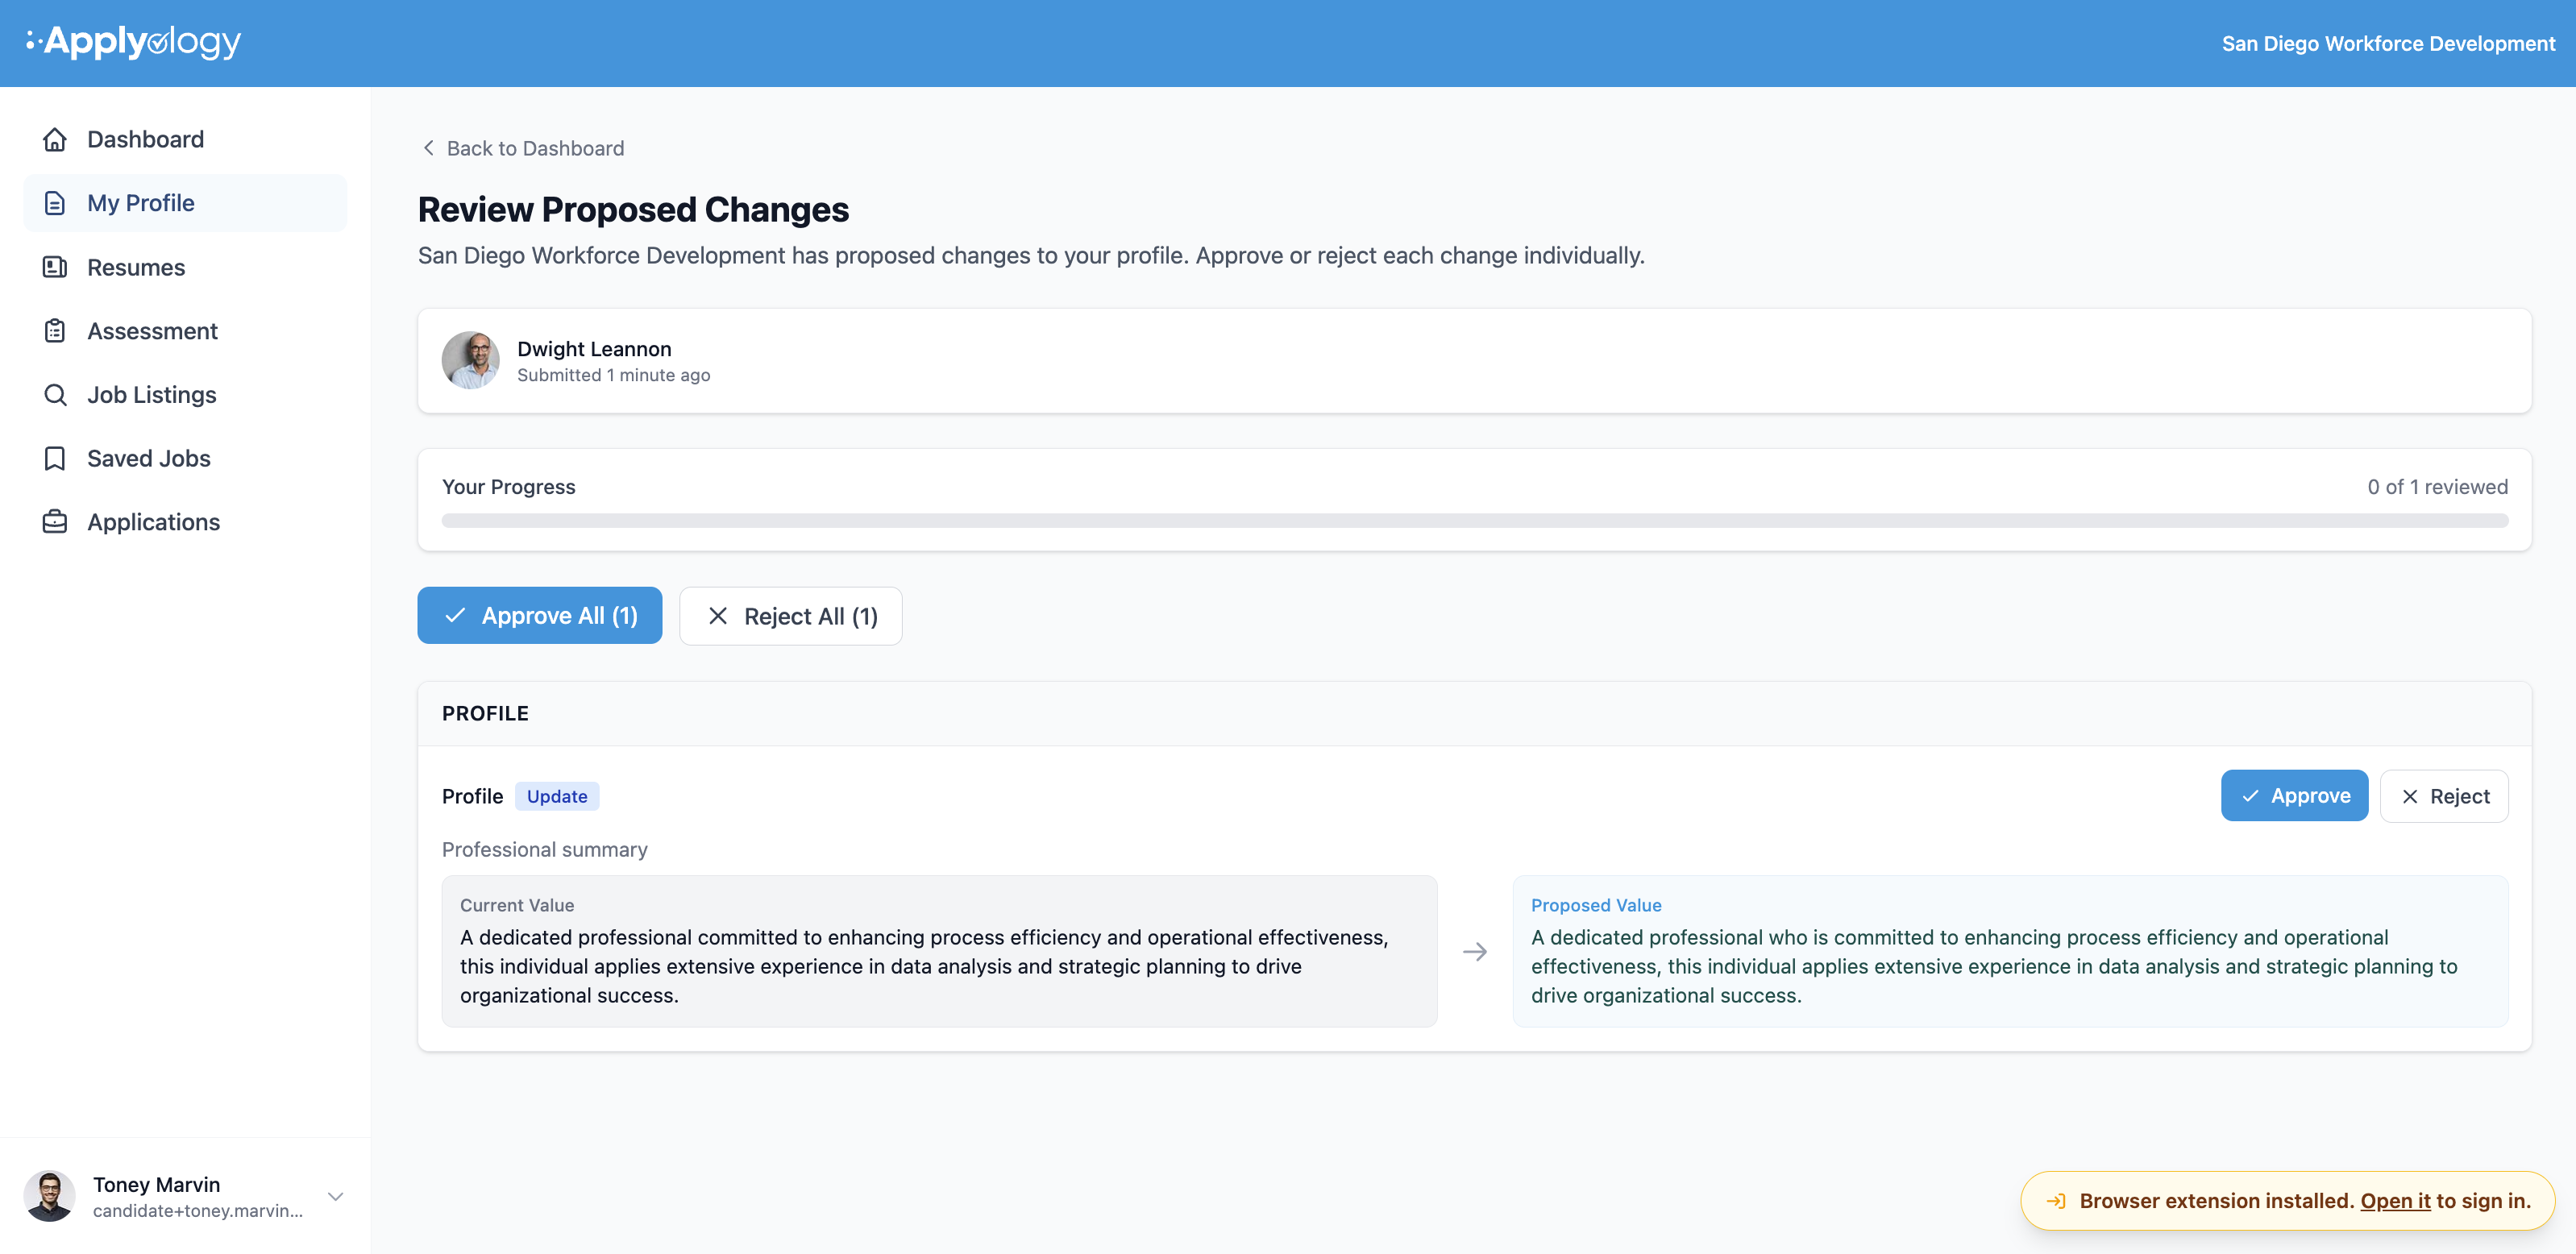Go to the Assessment page

pyautogui.click(x=185, y=331)
